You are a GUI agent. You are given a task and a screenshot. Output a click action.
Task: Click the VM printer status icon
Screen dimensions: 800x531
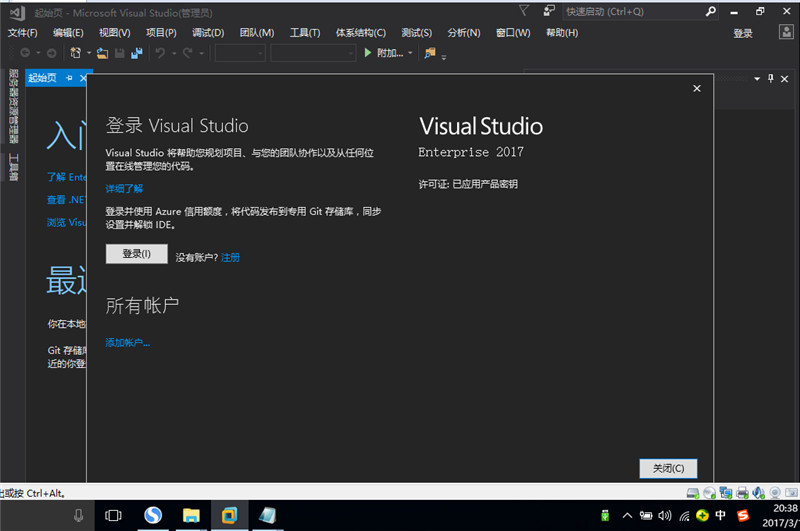742,493
